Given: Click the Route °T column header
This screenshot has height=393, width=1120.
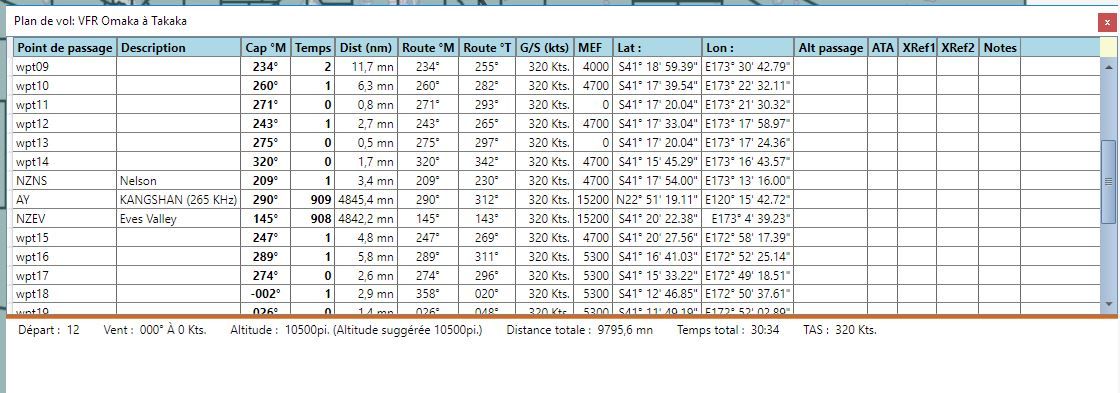Looking at the screenshot, I should [x=487, y=48].
